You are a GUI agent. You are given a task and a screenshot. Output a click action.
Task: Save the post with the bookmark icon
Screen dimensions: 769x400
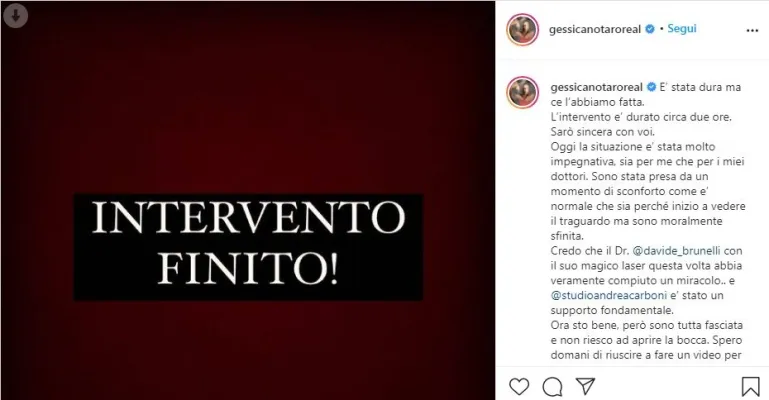click(x=750, y=387)
